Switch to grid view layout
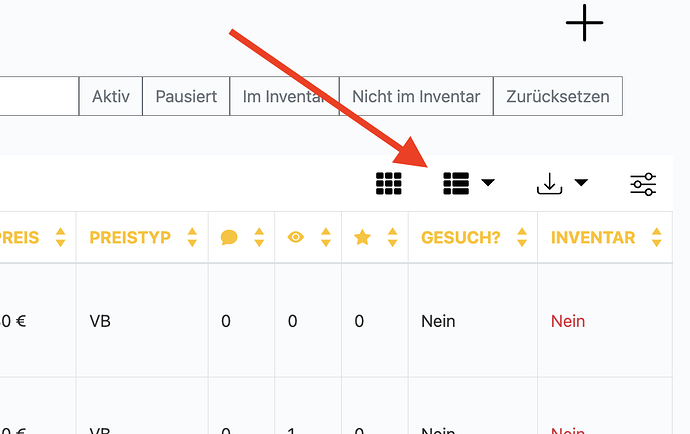The height and width of the screenshot is (434, 690). click(x=389, y=183)
